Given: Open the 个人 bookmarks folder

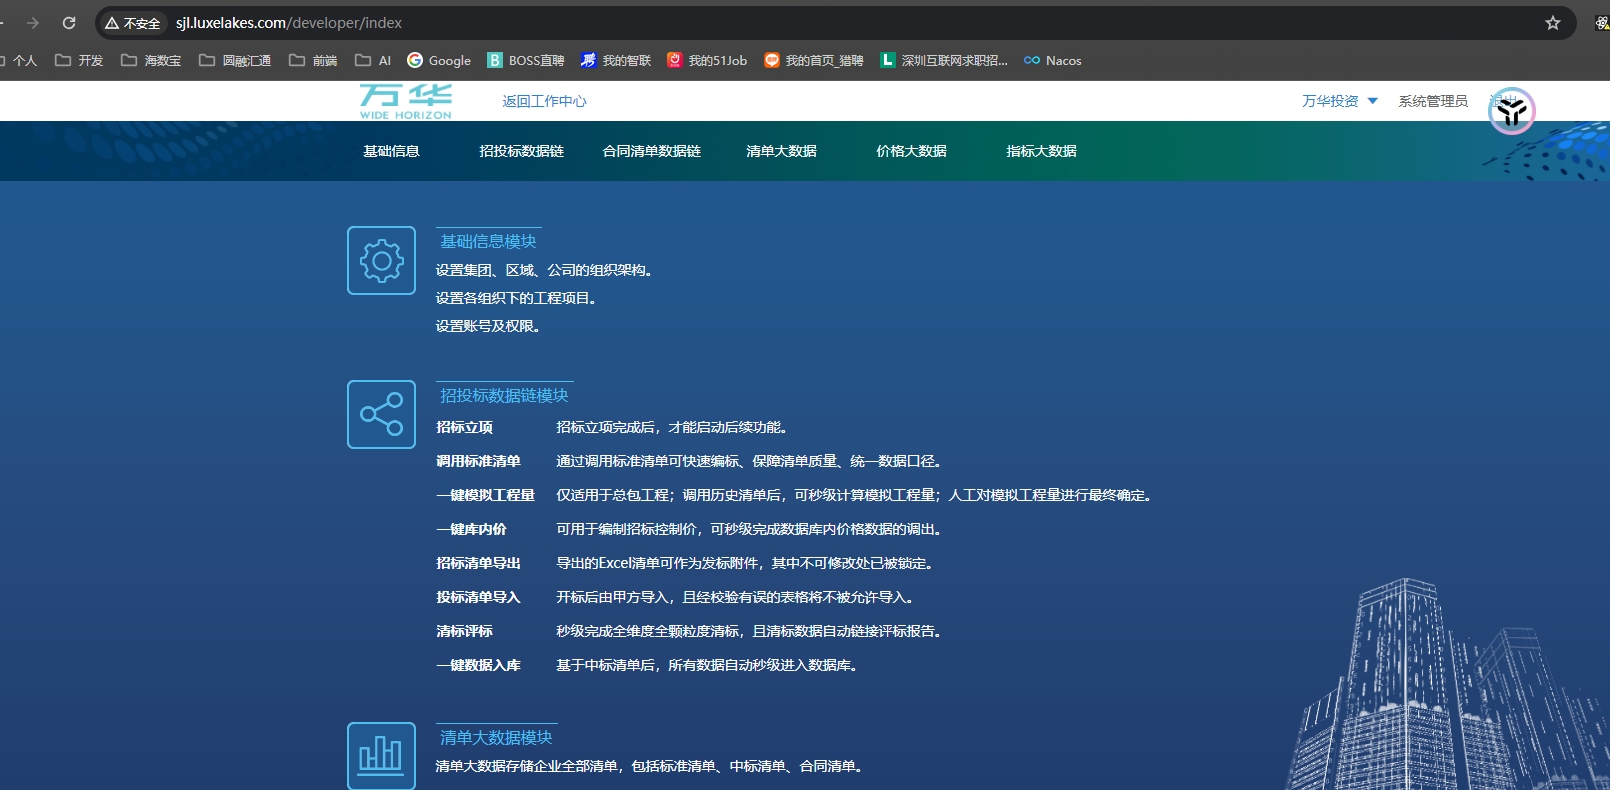Looking at the screenshot, I should pyautogui.click(x=19, y=61).
